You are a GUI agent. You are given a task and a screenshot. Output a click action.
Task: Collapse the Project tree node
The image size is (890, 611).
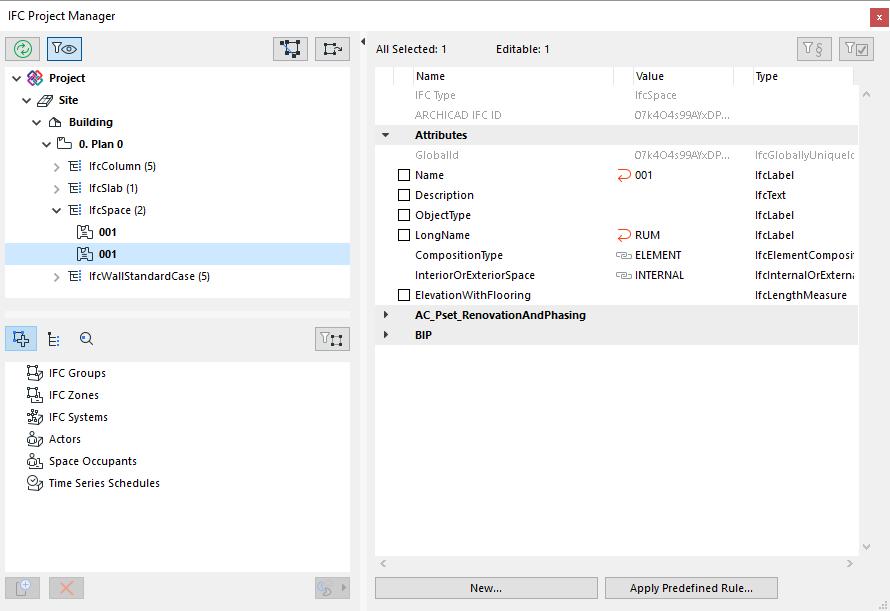coord(16,78)
